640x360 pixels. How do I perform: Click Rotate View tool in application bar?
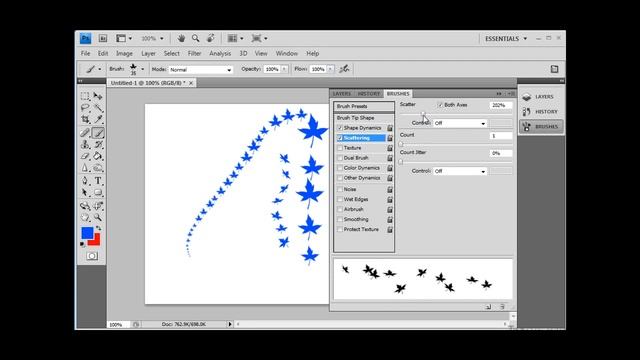211,38
